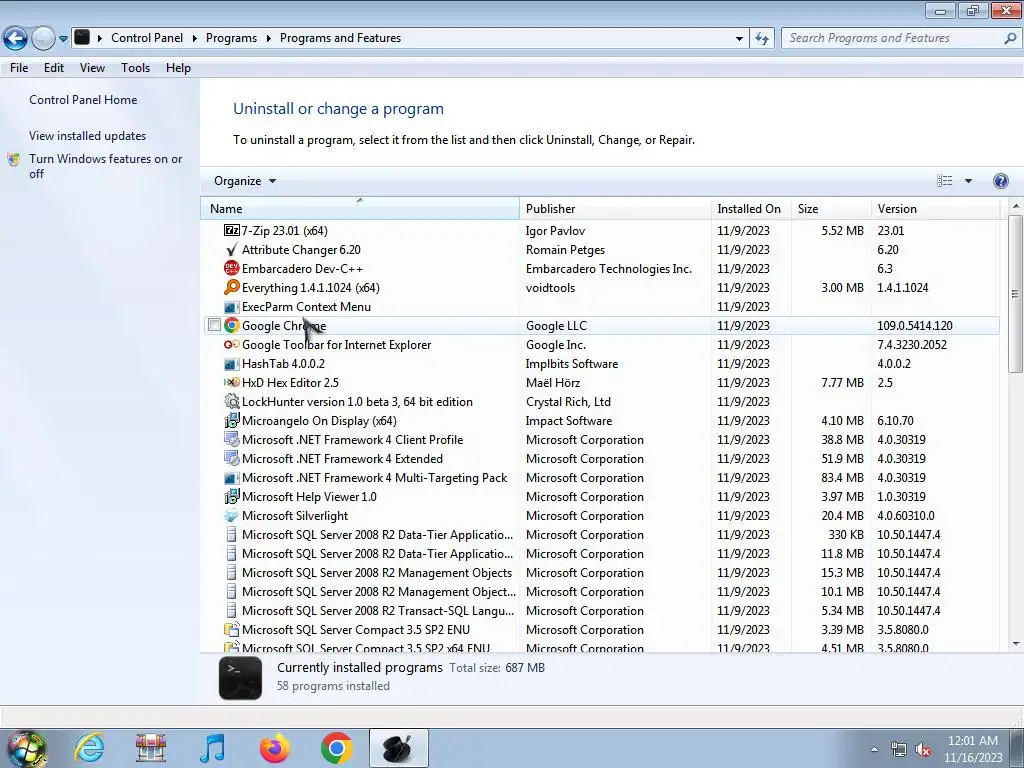Click the change view layout icon
This screenshot has height=768, width=1024.
point(944,181)
